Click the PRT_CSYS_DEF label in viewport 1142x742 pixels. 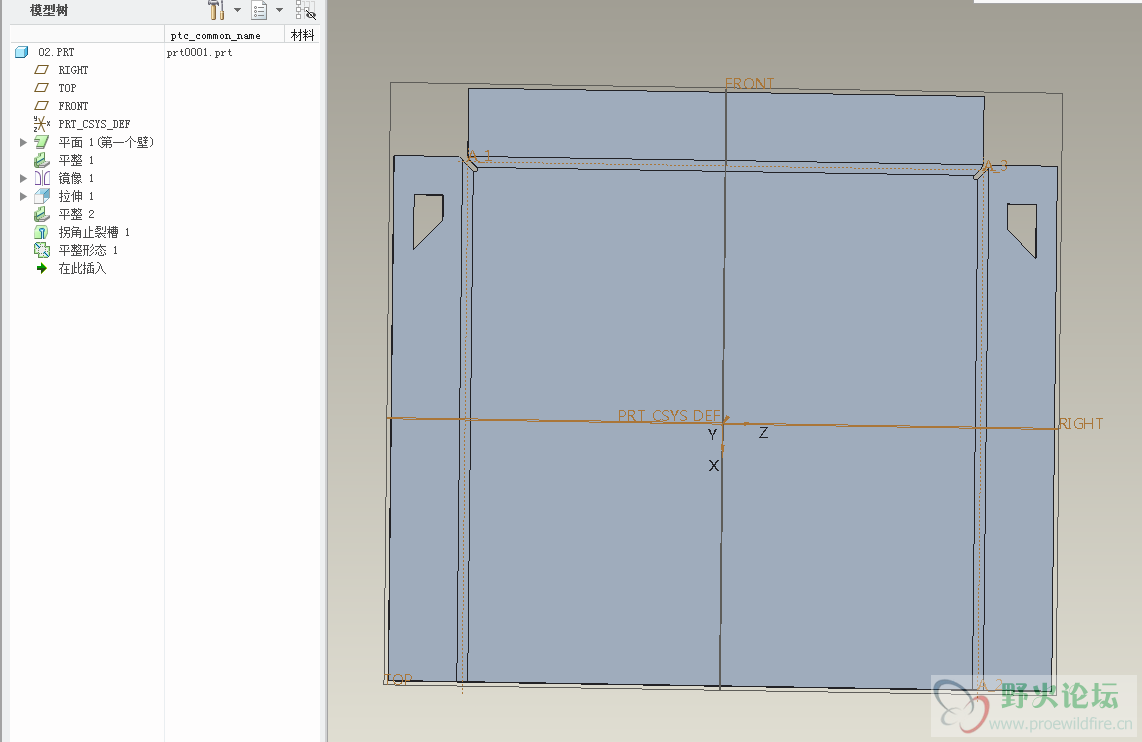click(669, 416)
